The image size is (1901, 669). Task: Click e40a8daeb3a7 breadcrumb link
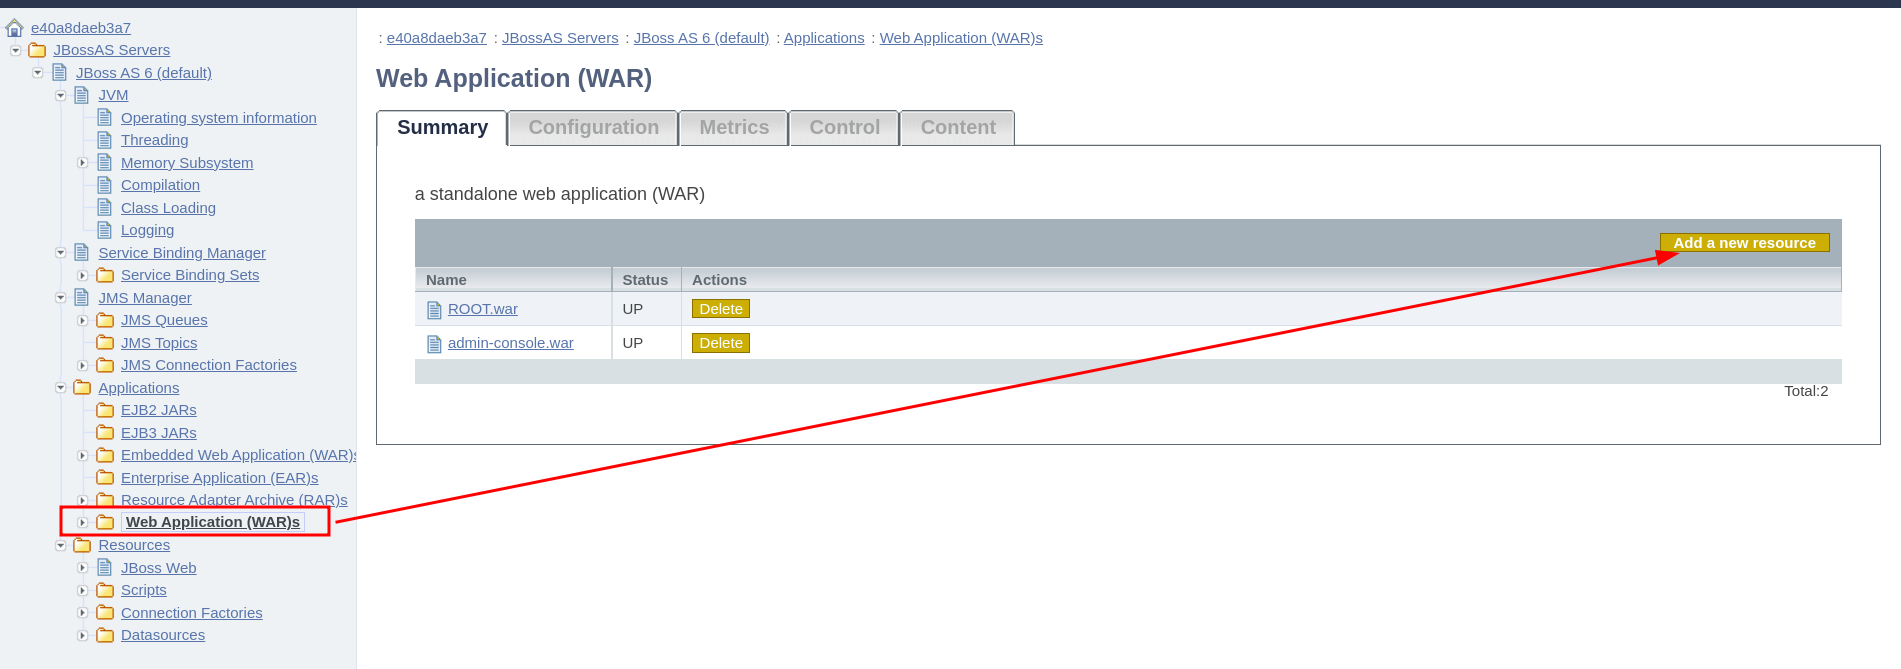click(x=437, y=38)
